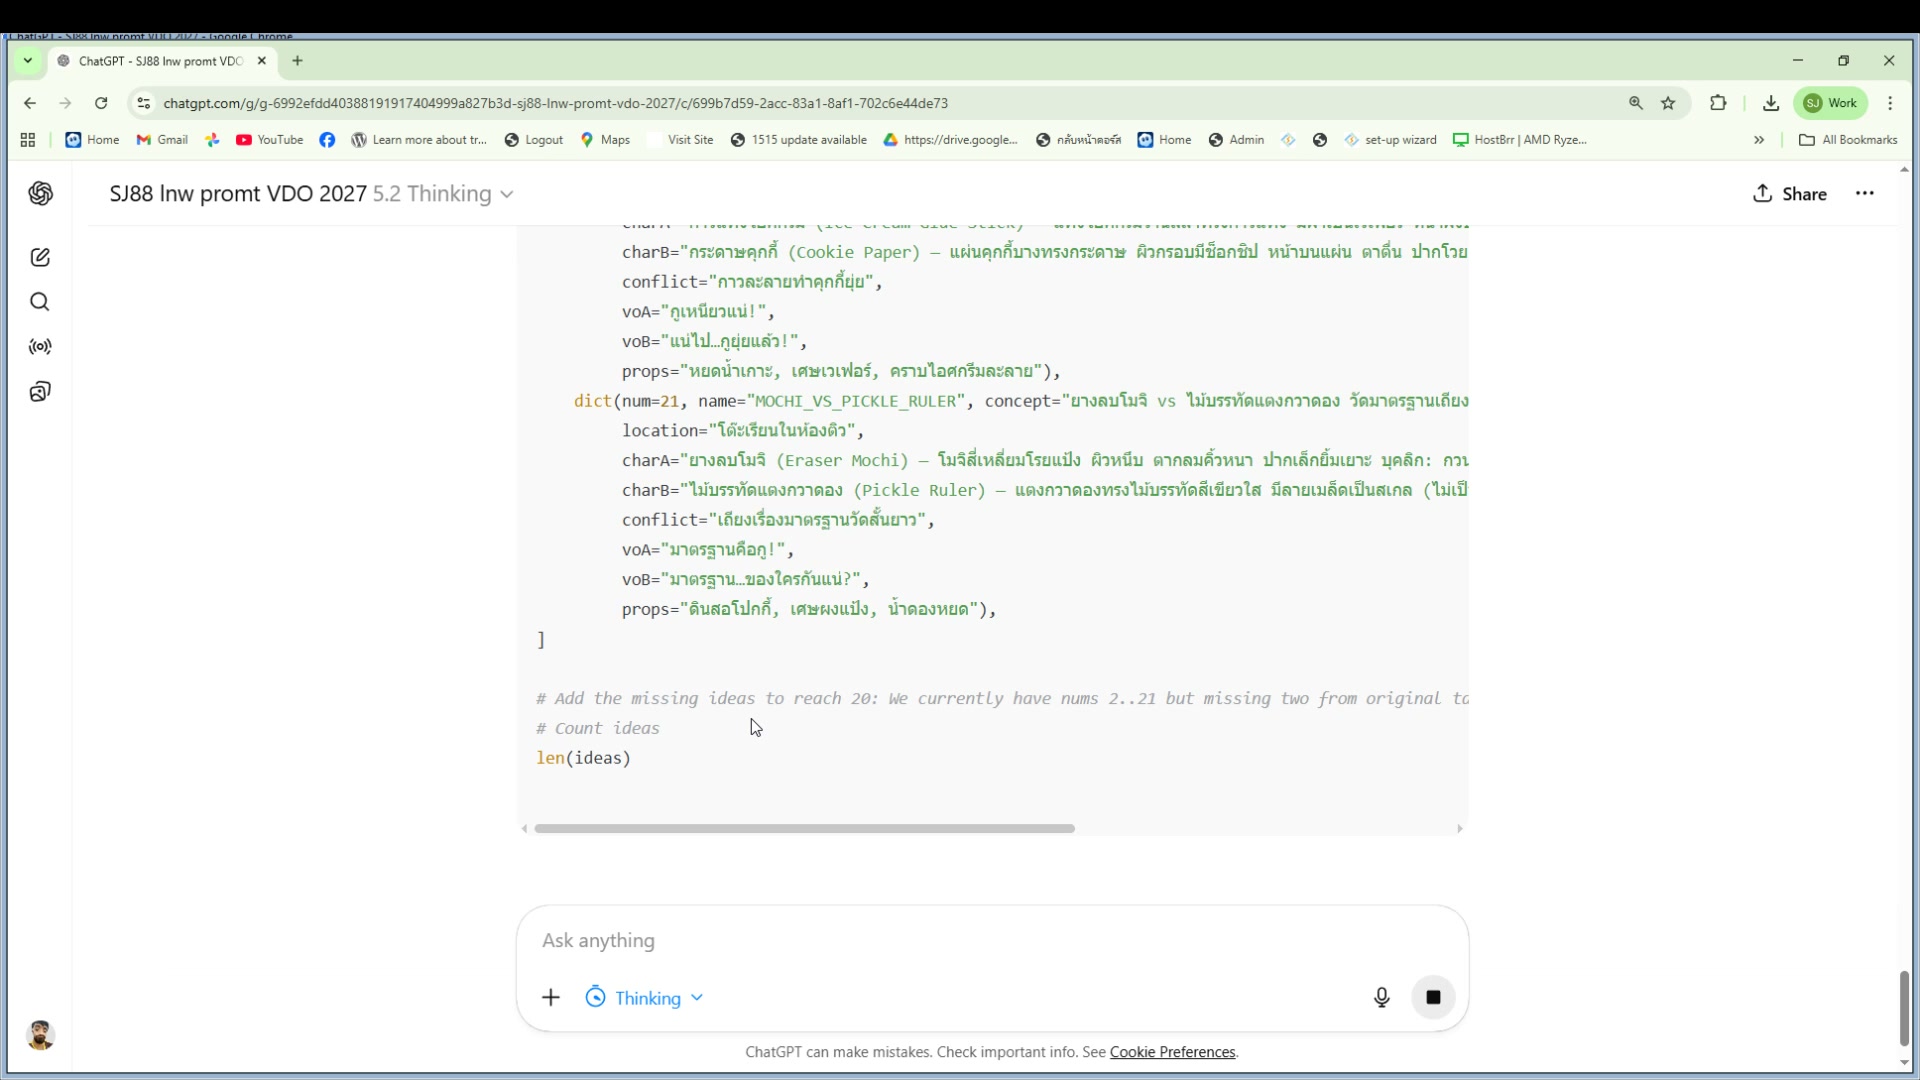Open the YouTube bookmark
Image resolution: width=1920 pixels, height=1080 pixels.
(270, 140)
